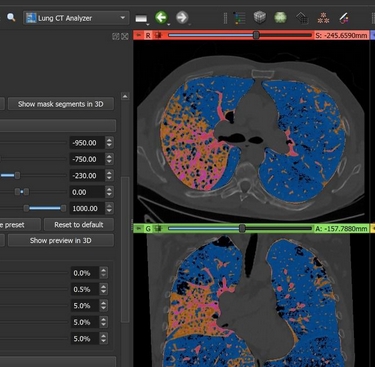Open the Transforms module grid icon
Image resolution: width=375 pixels, height=367 pixels.
pos(302,18)
